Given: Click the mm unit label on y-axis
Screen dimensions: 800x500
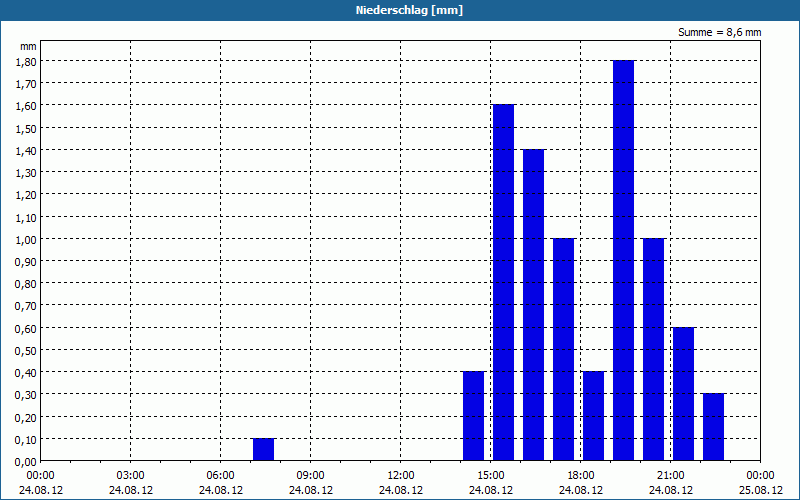Looking at the screenshot, I should click(29, 47).
